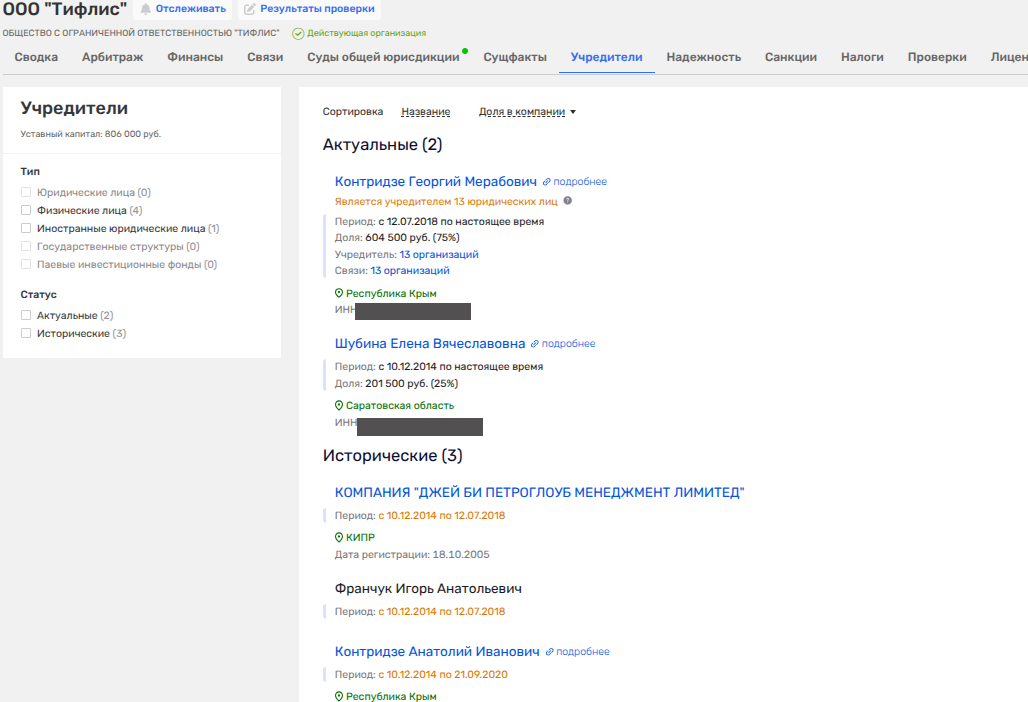Click the Результаты проверки button
The height and width of the screenshot is (702, 1028).
[309, 9]
